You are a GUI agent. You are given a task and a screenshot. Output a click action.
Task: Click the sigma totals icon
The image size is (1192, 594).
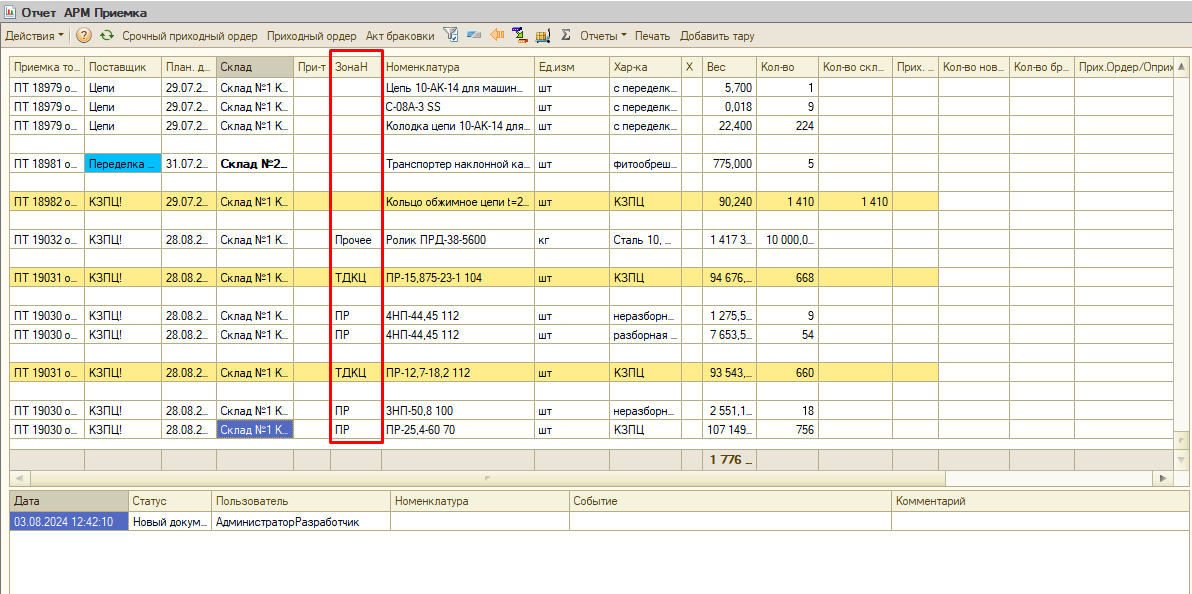(566, 36)
